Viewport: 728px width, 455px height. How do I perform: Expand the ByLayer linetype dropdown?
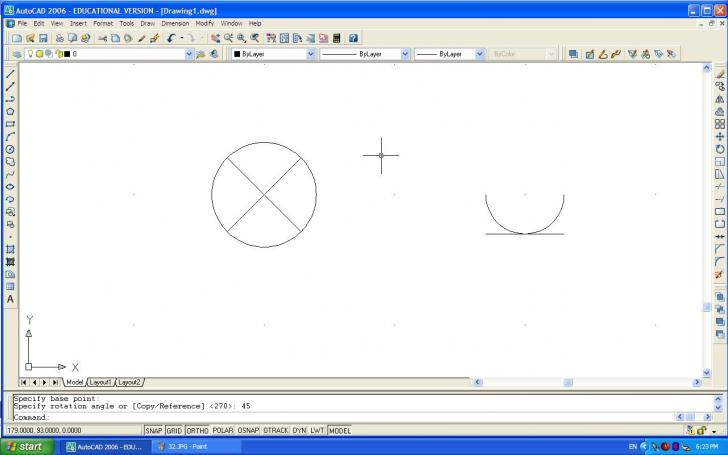405,54
